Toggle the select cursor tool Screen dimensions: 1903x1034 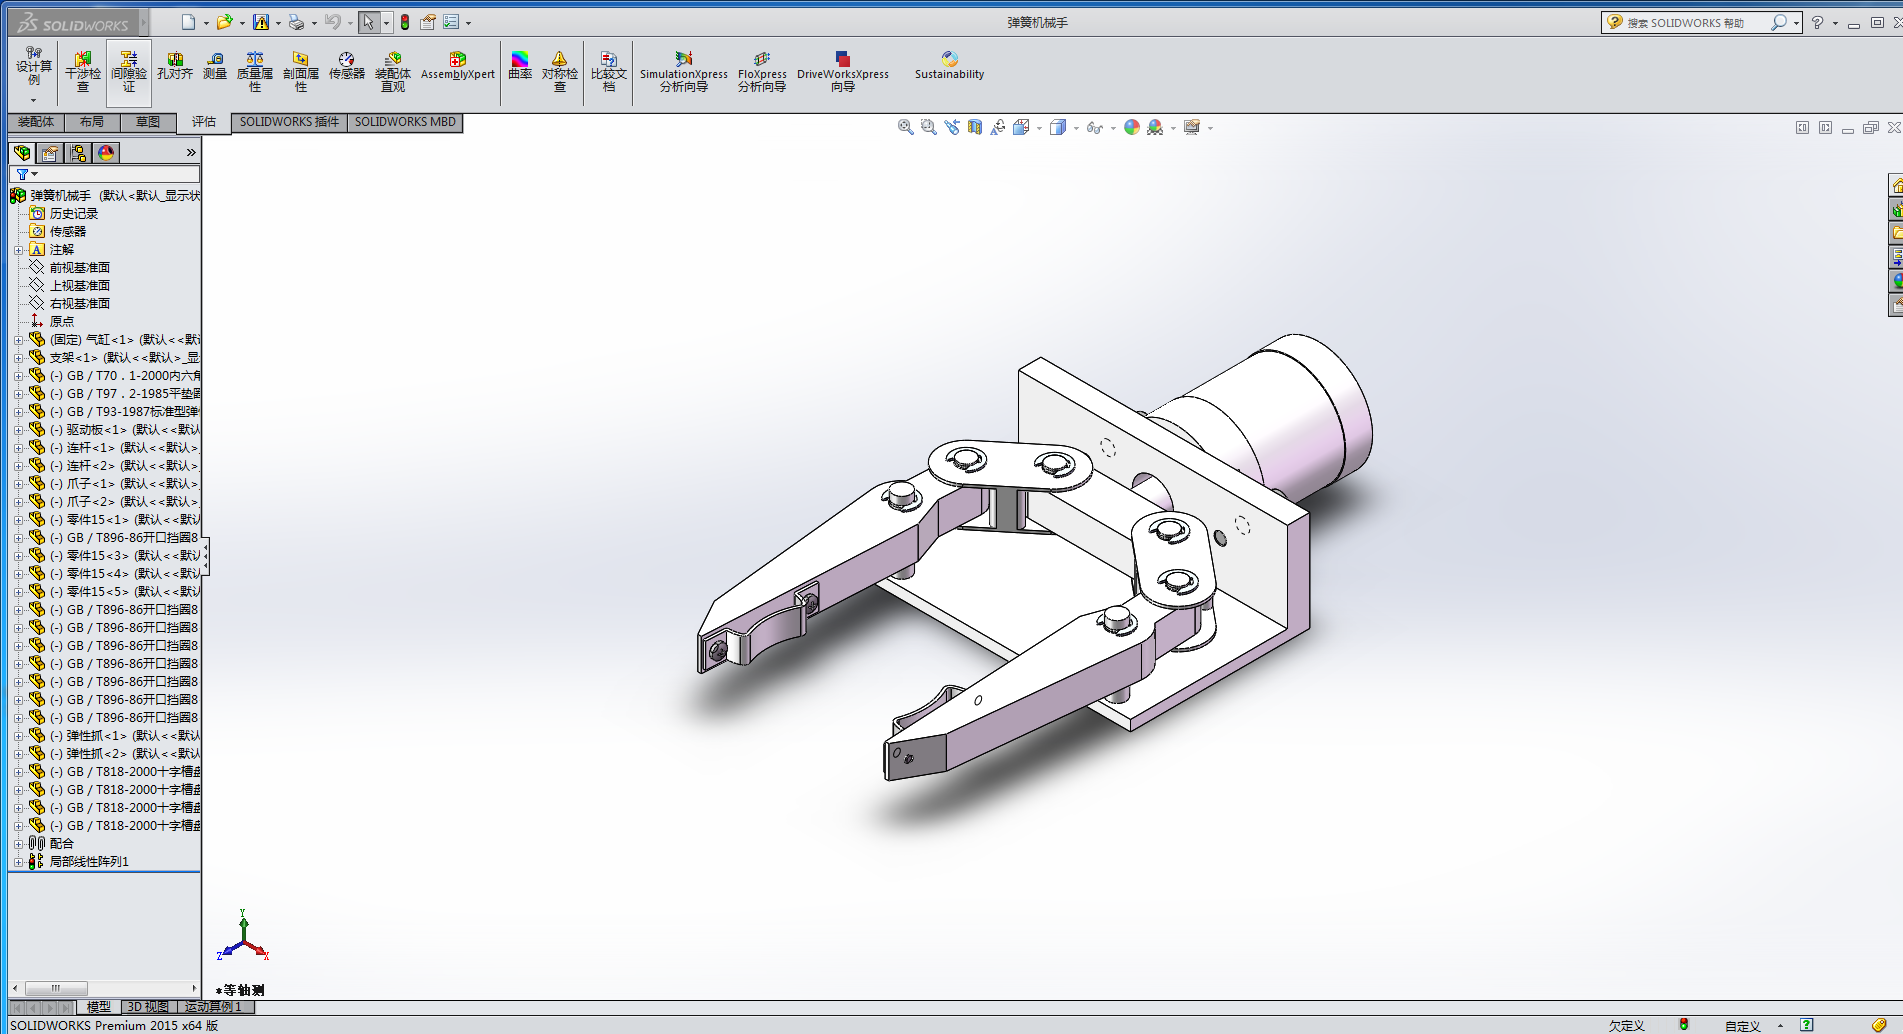[x=368, y=22]
